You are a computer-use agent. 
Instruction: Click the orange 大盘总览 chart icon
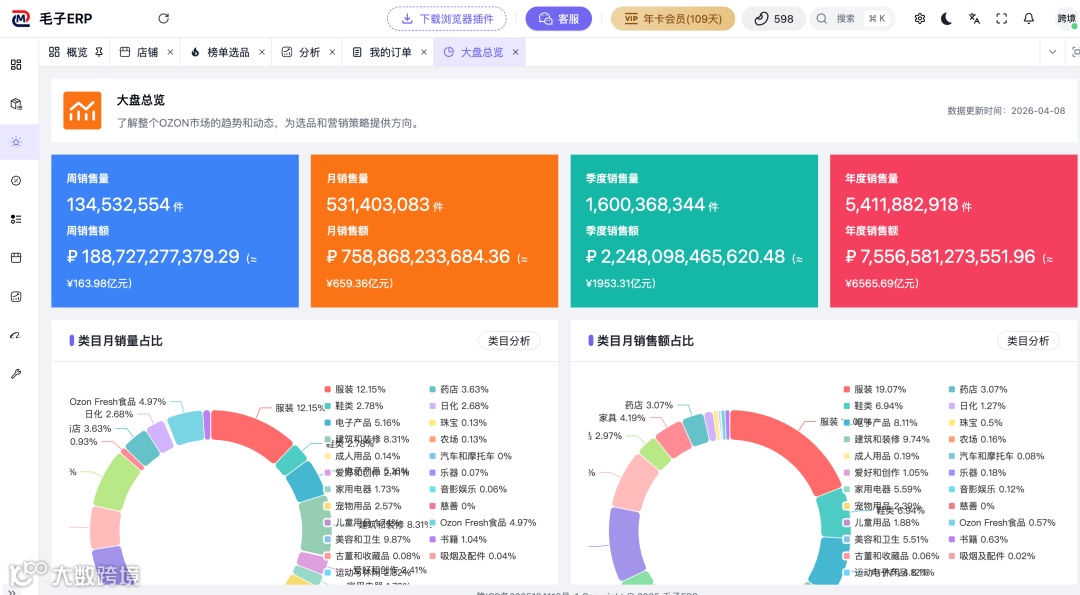[83, 111]
